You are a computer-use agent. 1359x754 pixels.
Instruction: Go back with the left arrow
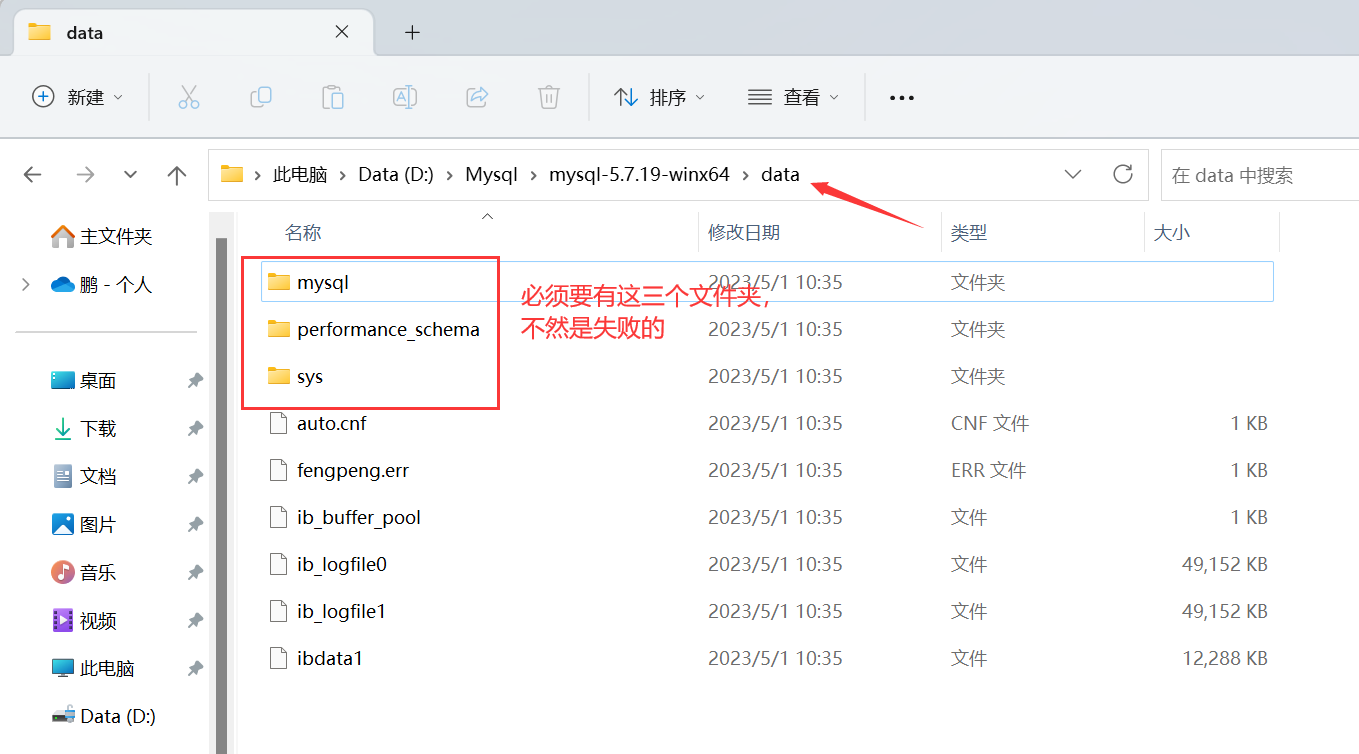click(x=33, y=175)
